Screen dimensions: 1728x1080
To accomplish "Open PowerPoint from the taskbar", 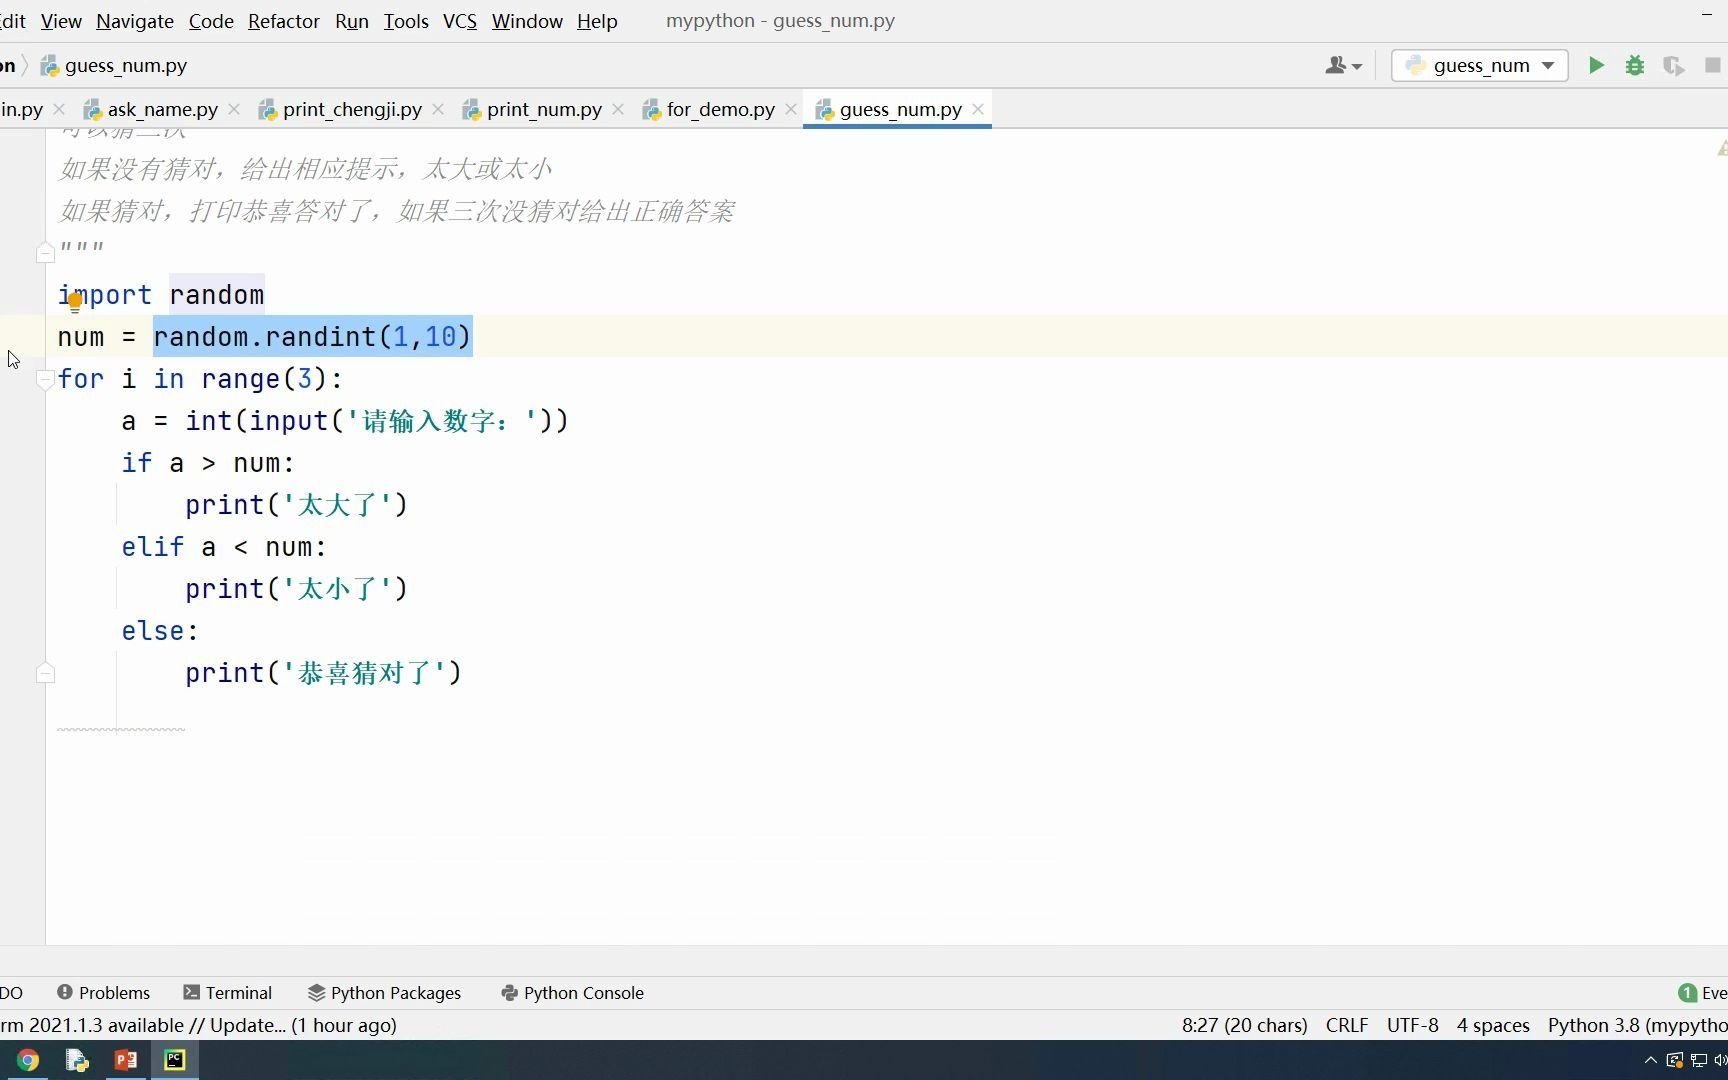I will [126, 1060].
